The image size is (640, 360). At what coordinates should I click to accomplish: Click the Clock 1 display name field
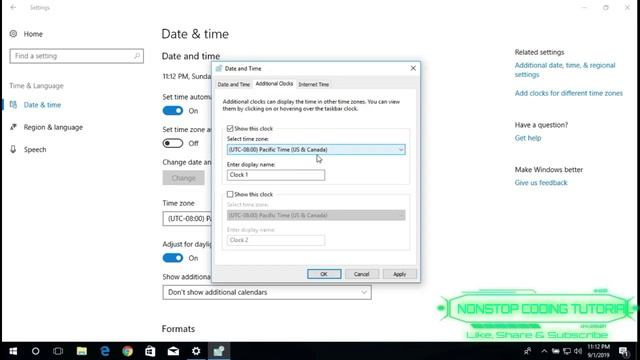(x=276, y=175)
